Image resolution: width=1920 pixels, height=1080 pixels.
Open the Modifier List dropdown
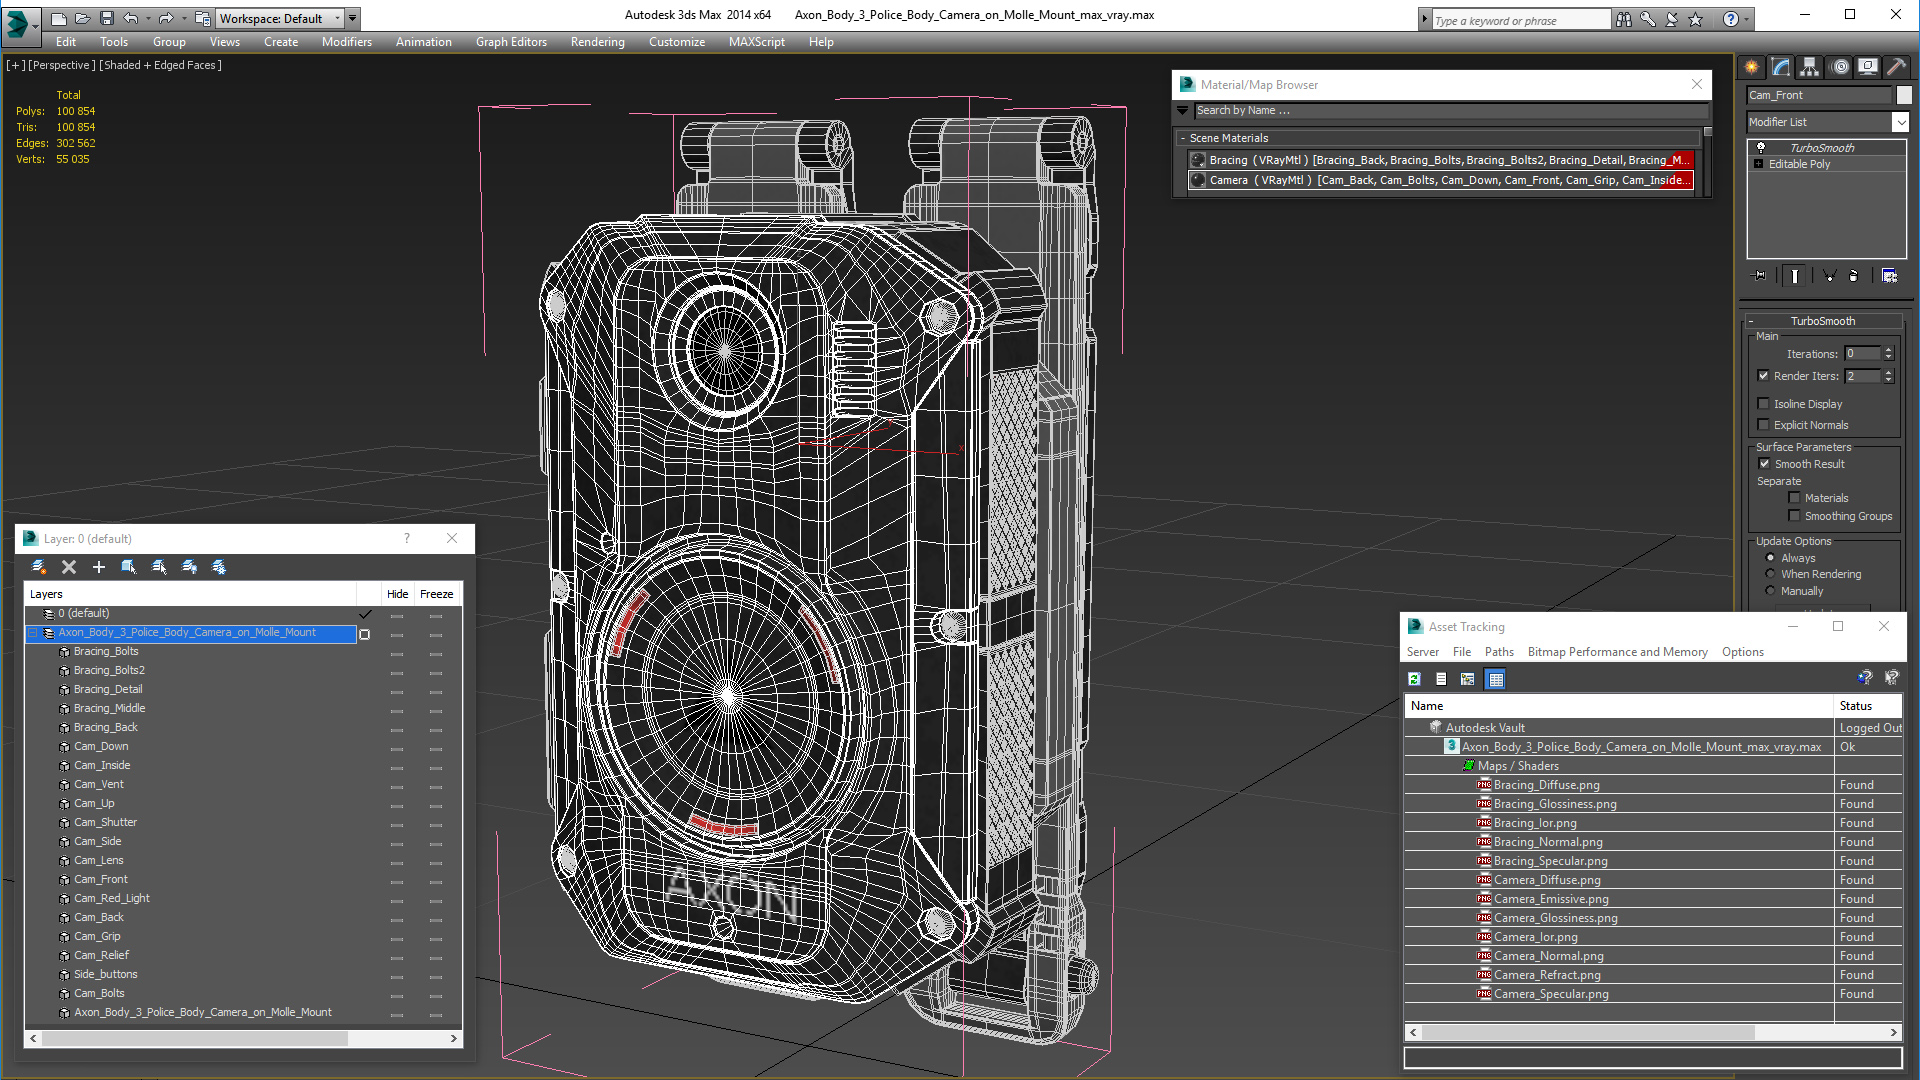[1900, 122]
